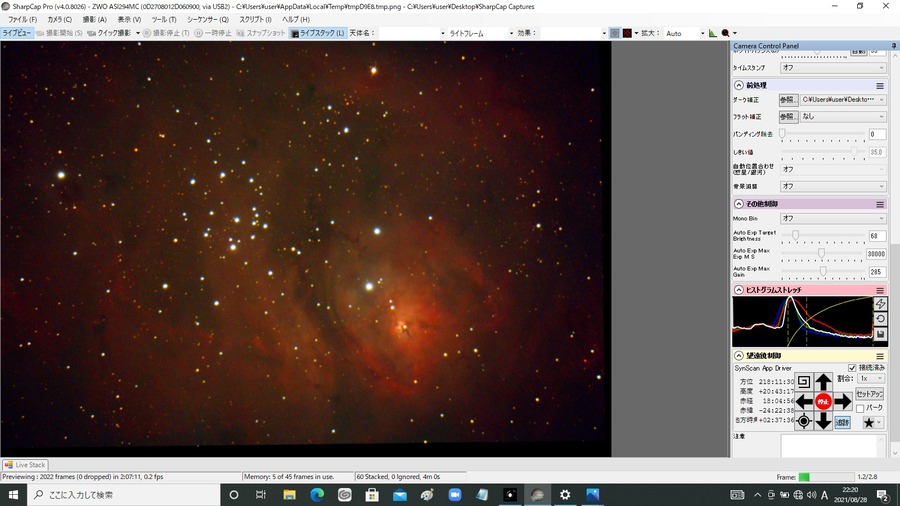
Task: Click the Windows Start button
Action: tap(13, 495)
